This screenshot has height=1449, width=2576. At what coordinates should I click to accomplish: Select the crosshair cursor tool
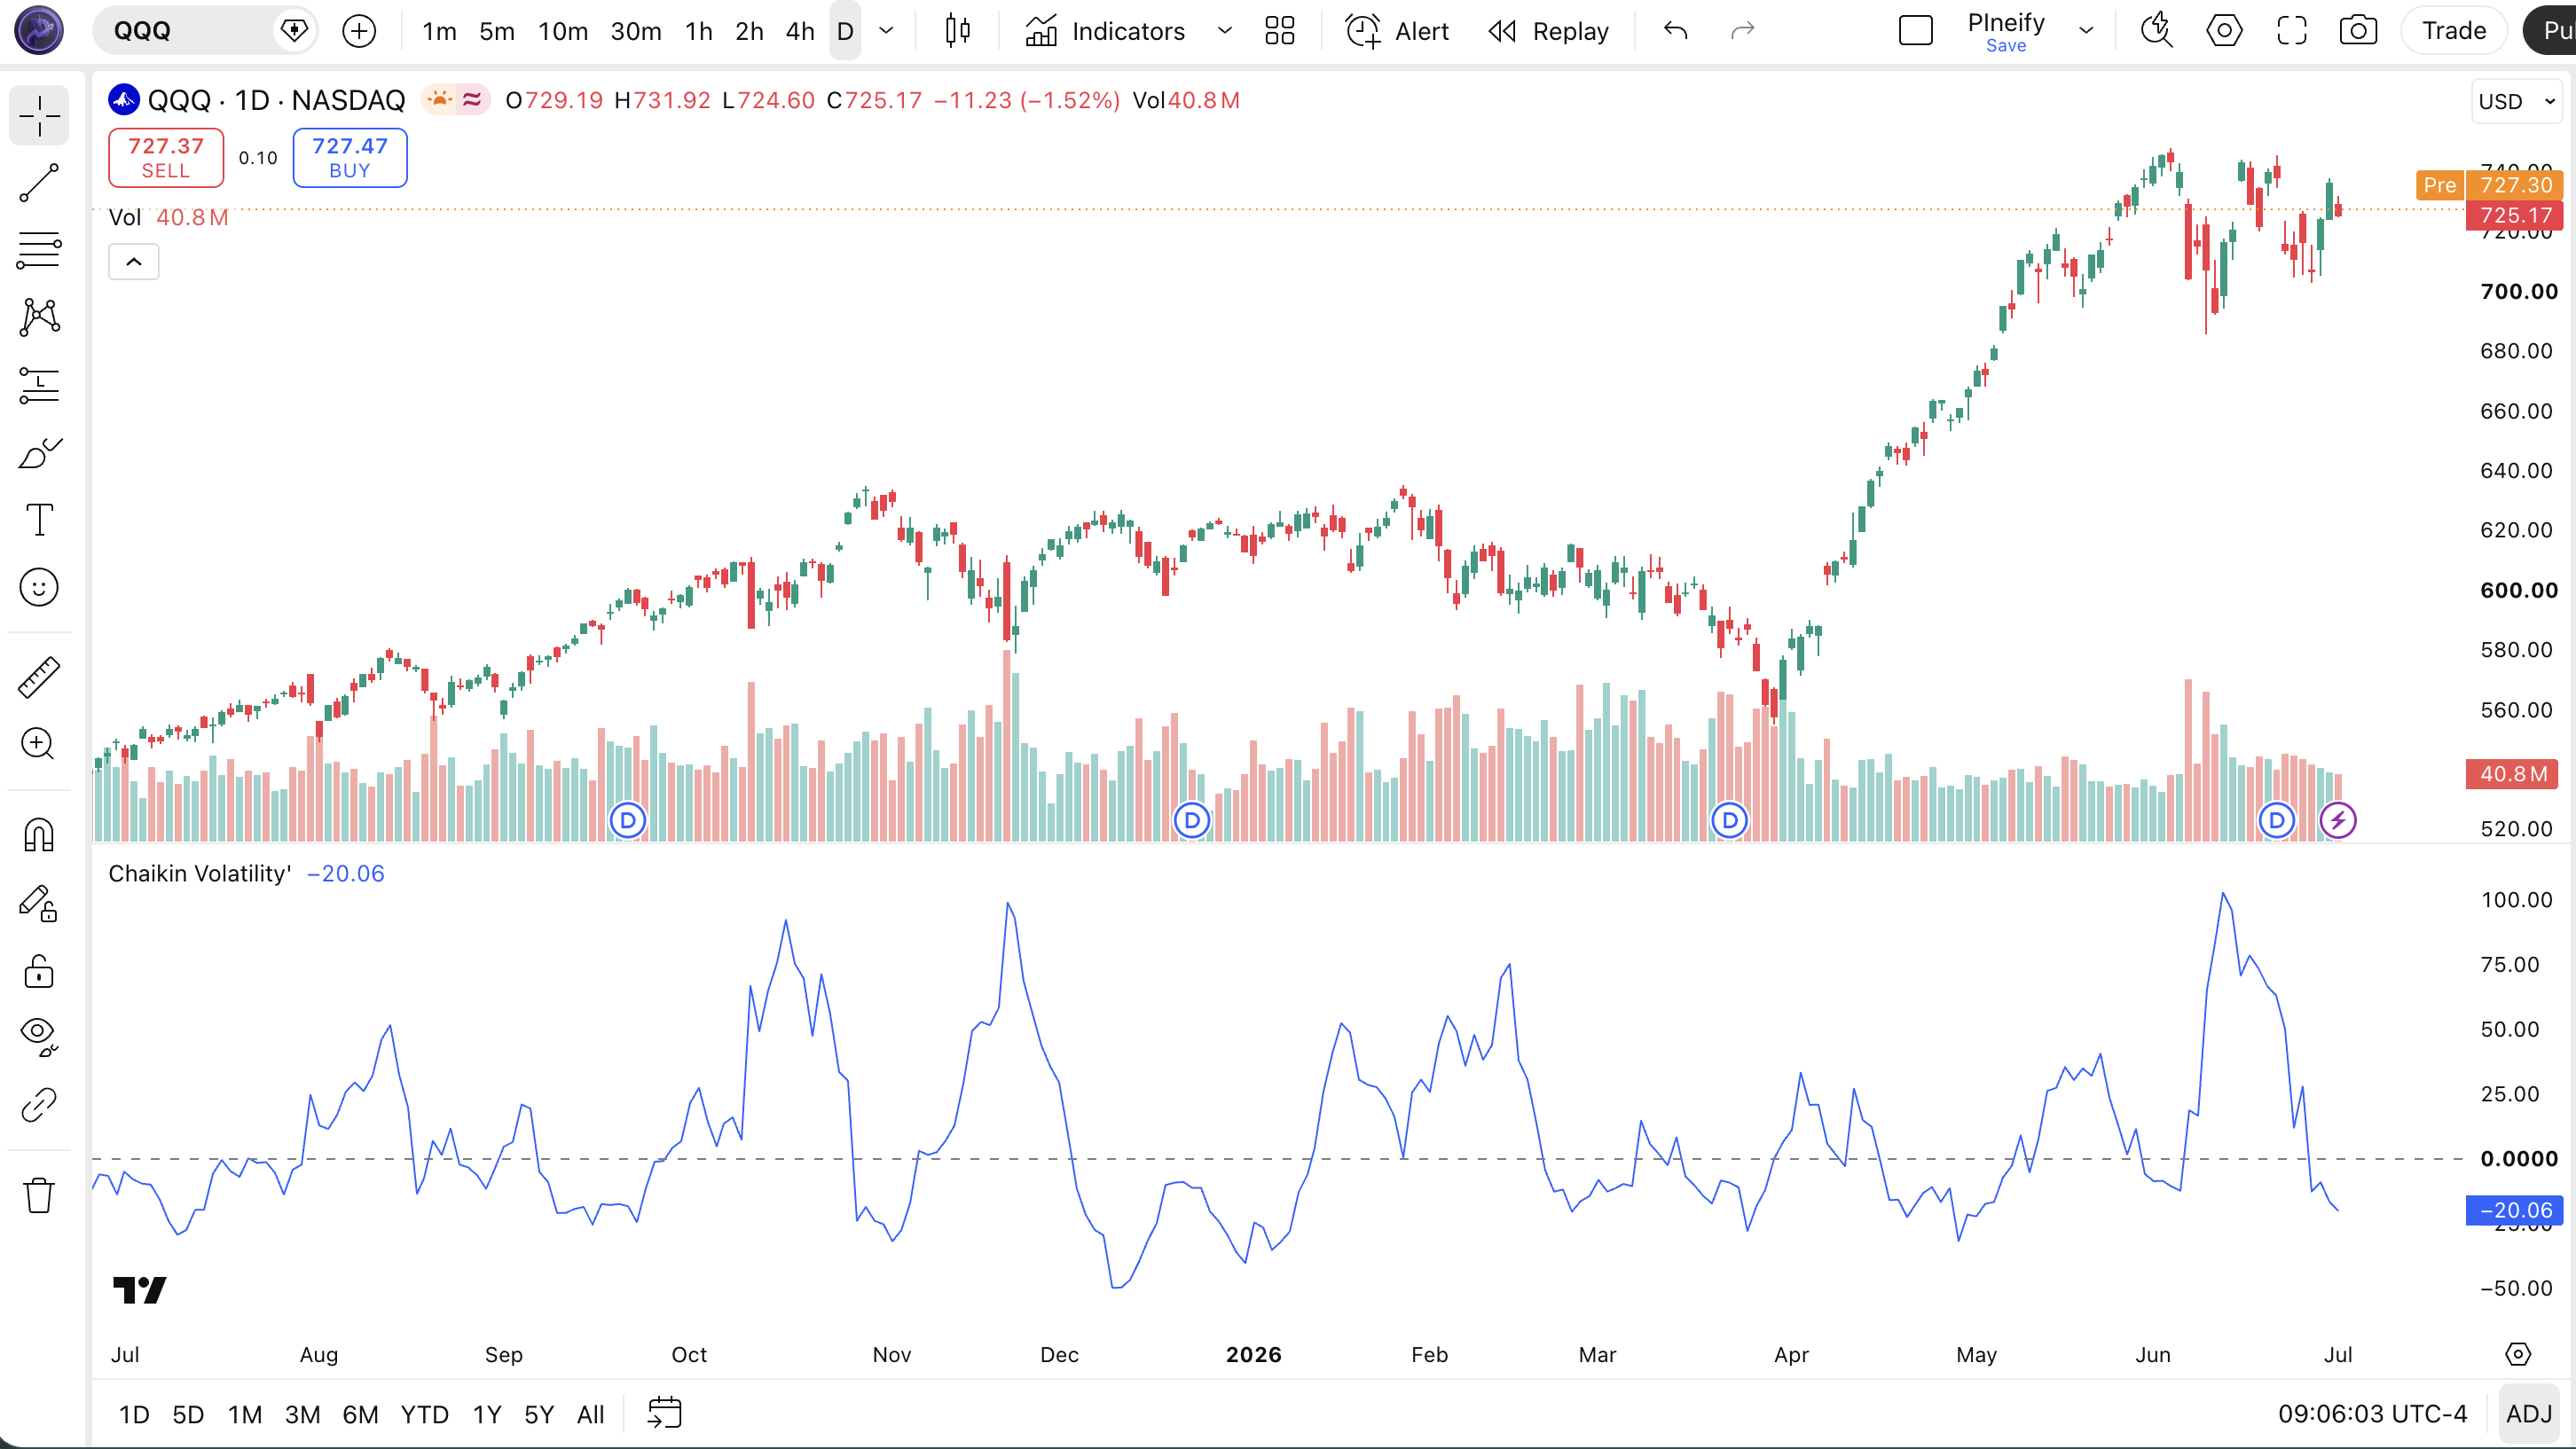coord(39,116)
